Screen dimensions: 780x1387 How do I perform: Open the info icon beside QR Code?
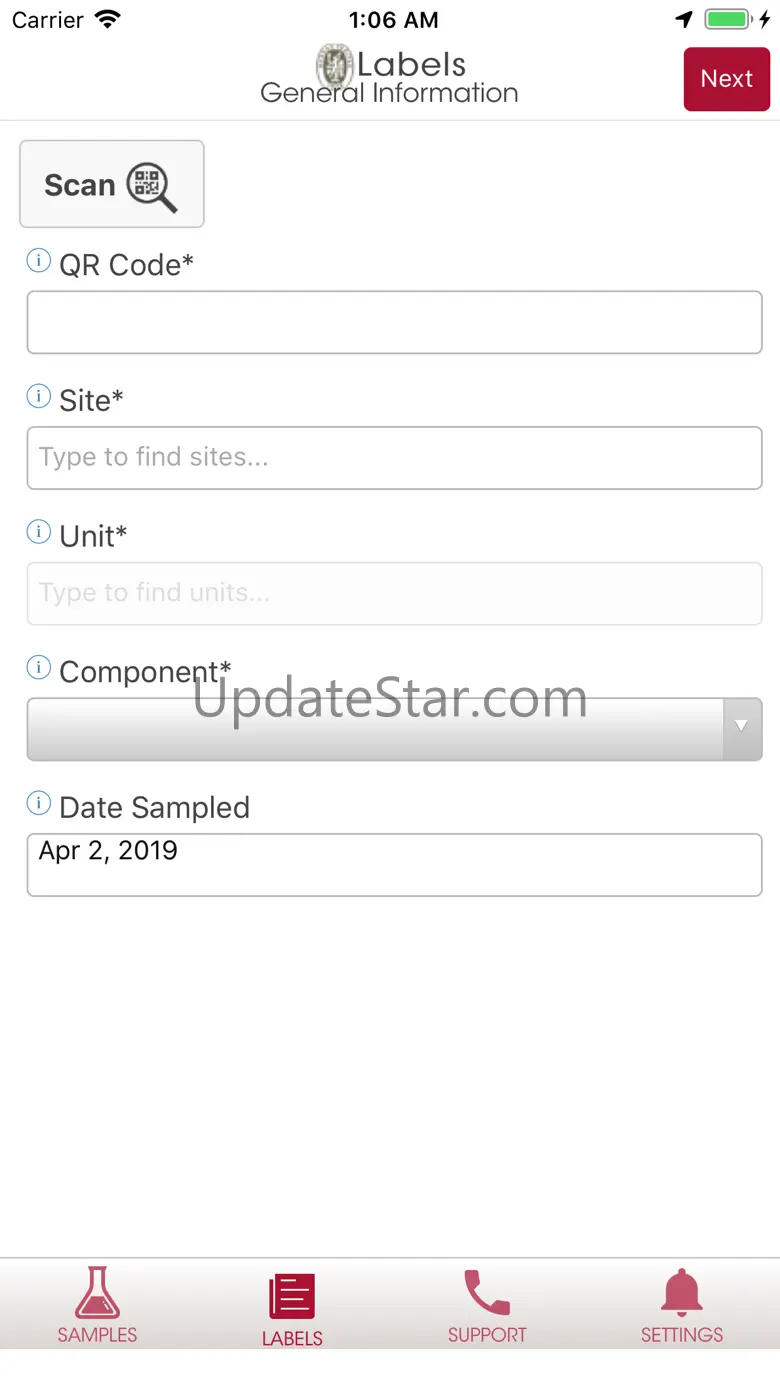pyautogui.click(x=38, y=262)
